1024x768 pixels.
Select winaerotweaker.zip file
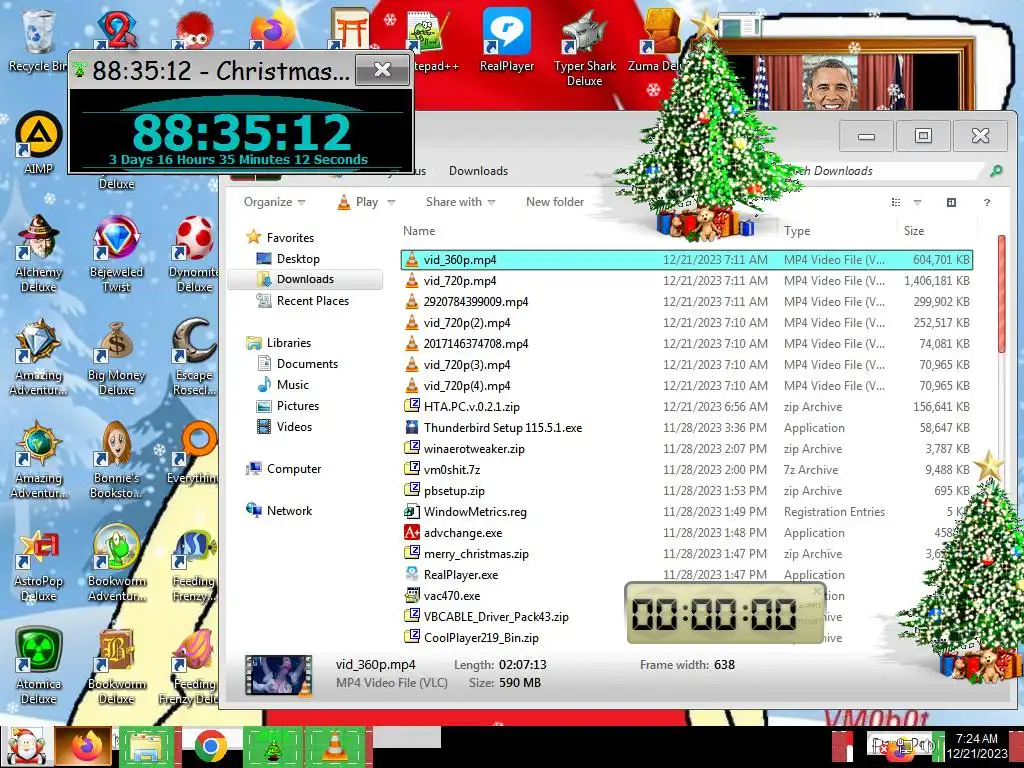coord(686,449)
